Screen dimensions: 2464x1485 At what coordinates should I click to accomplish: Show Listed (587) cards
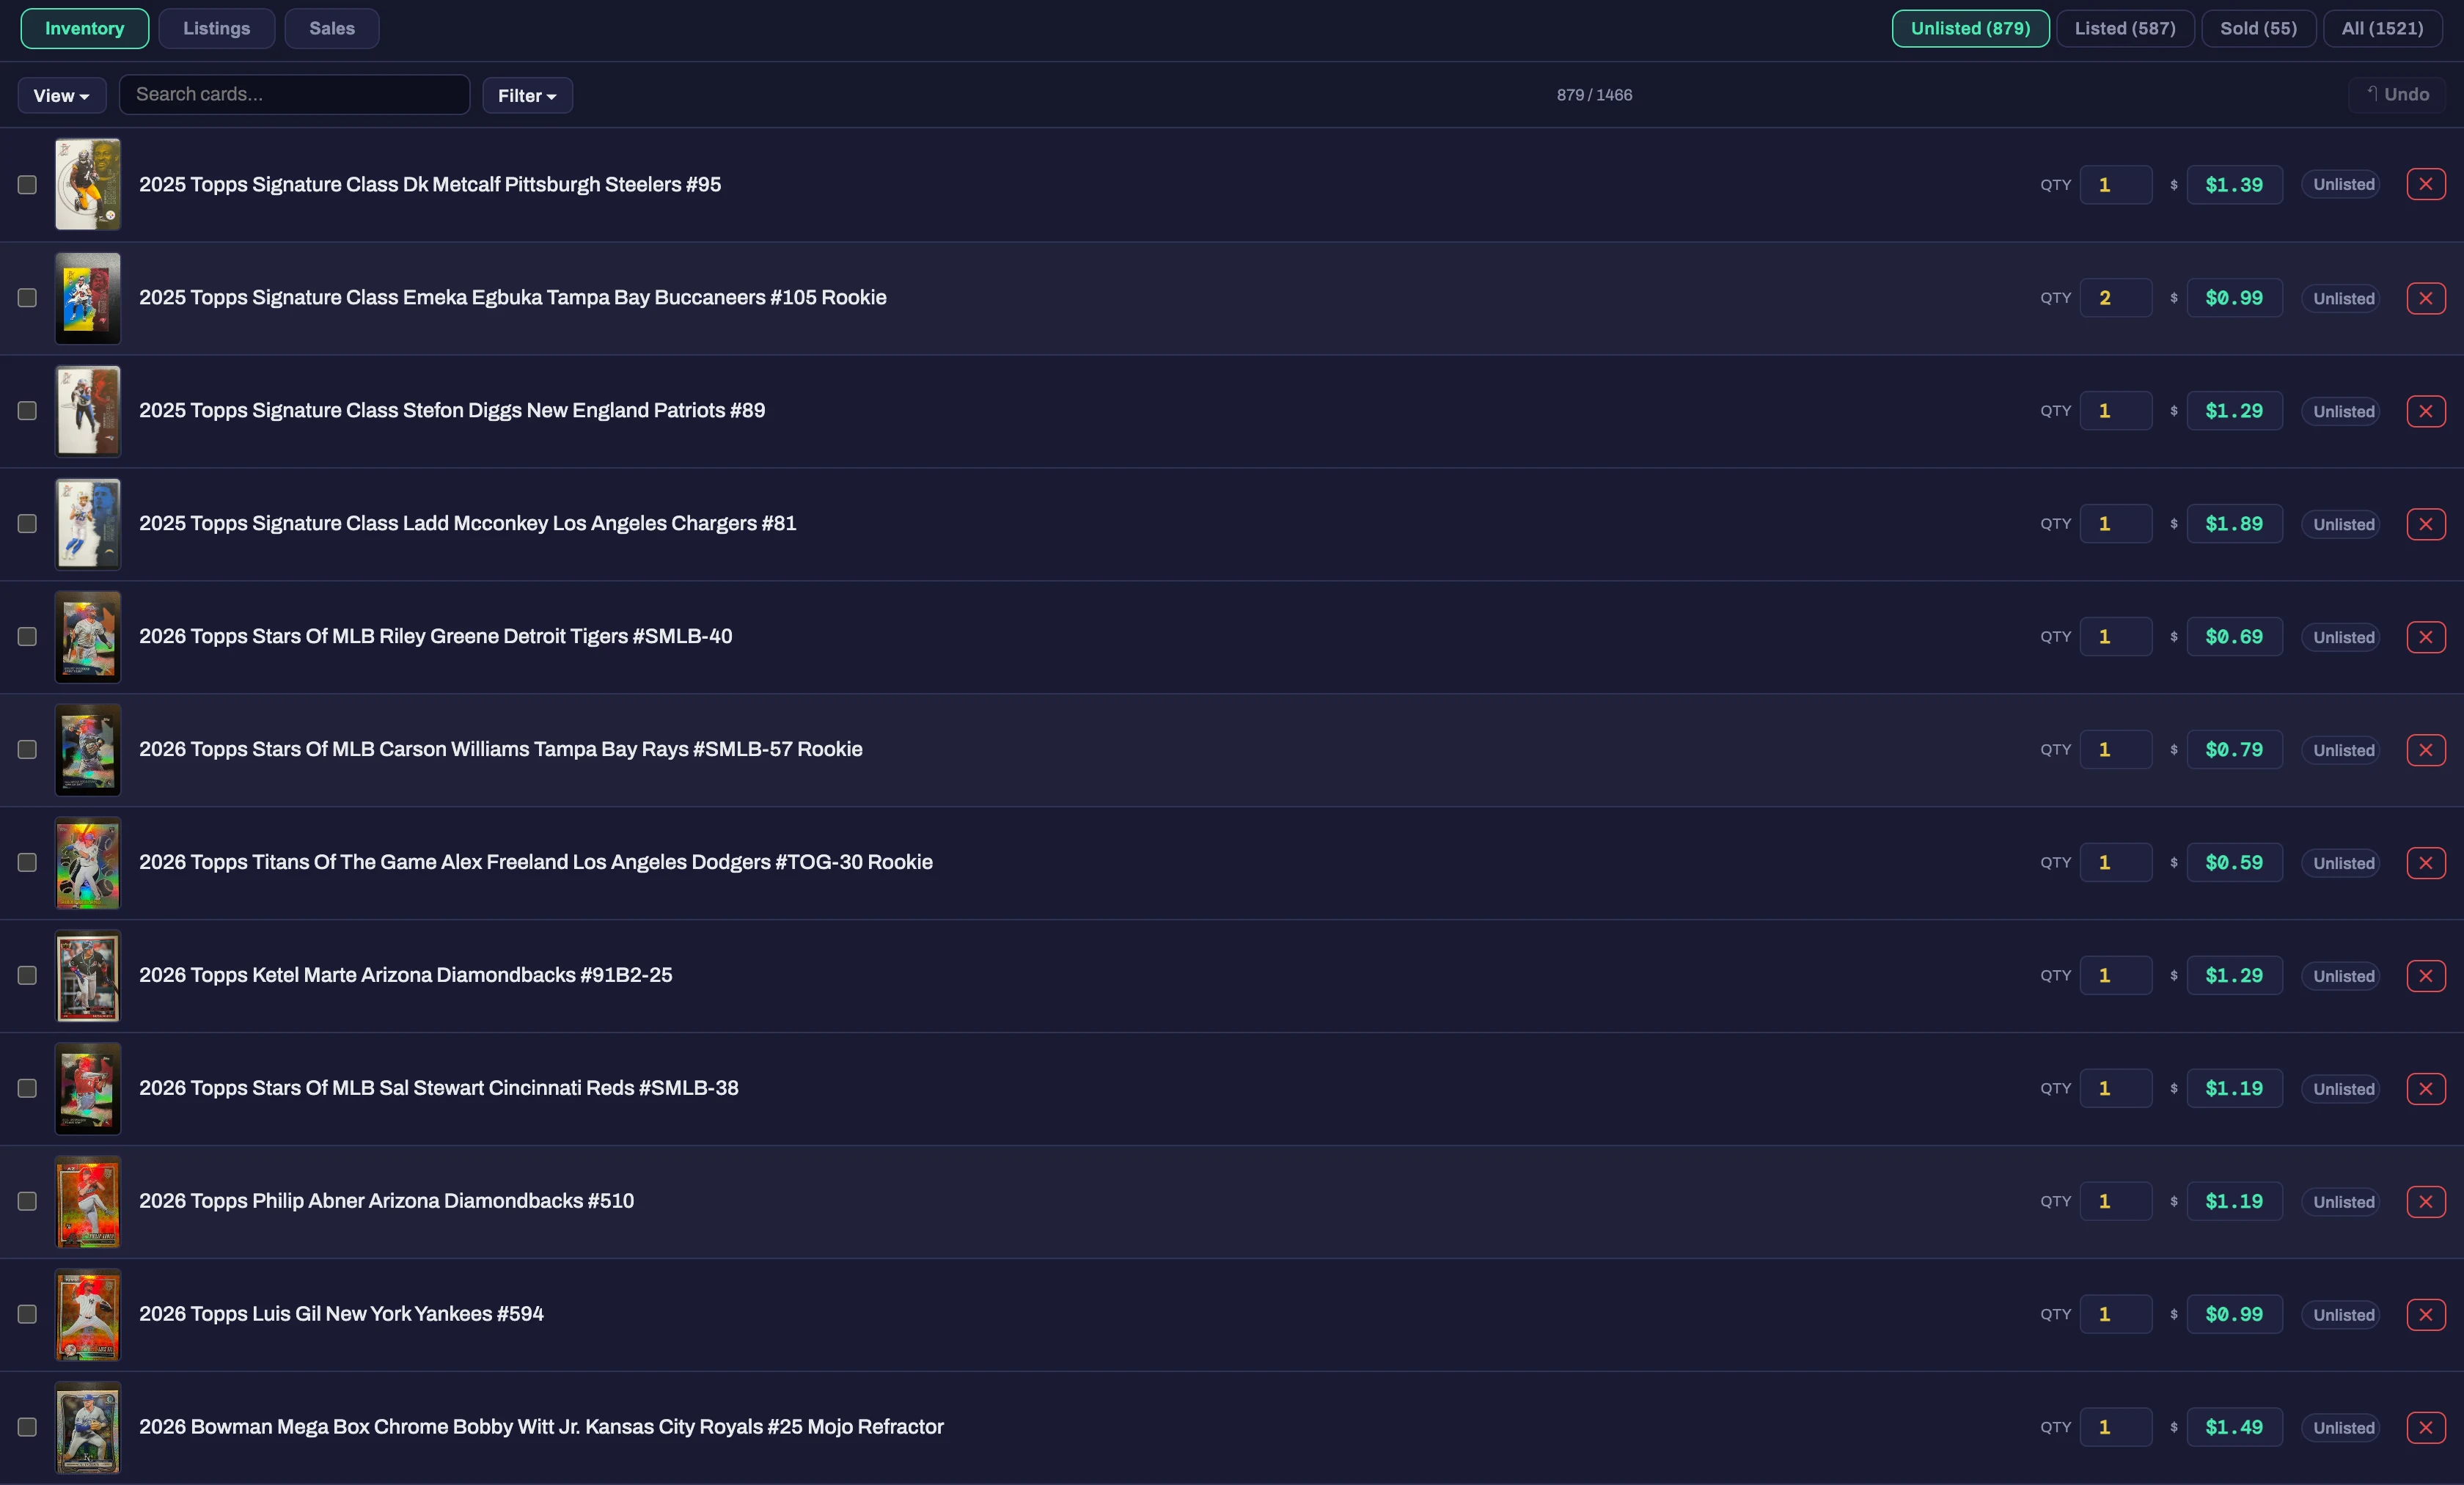2125,29
